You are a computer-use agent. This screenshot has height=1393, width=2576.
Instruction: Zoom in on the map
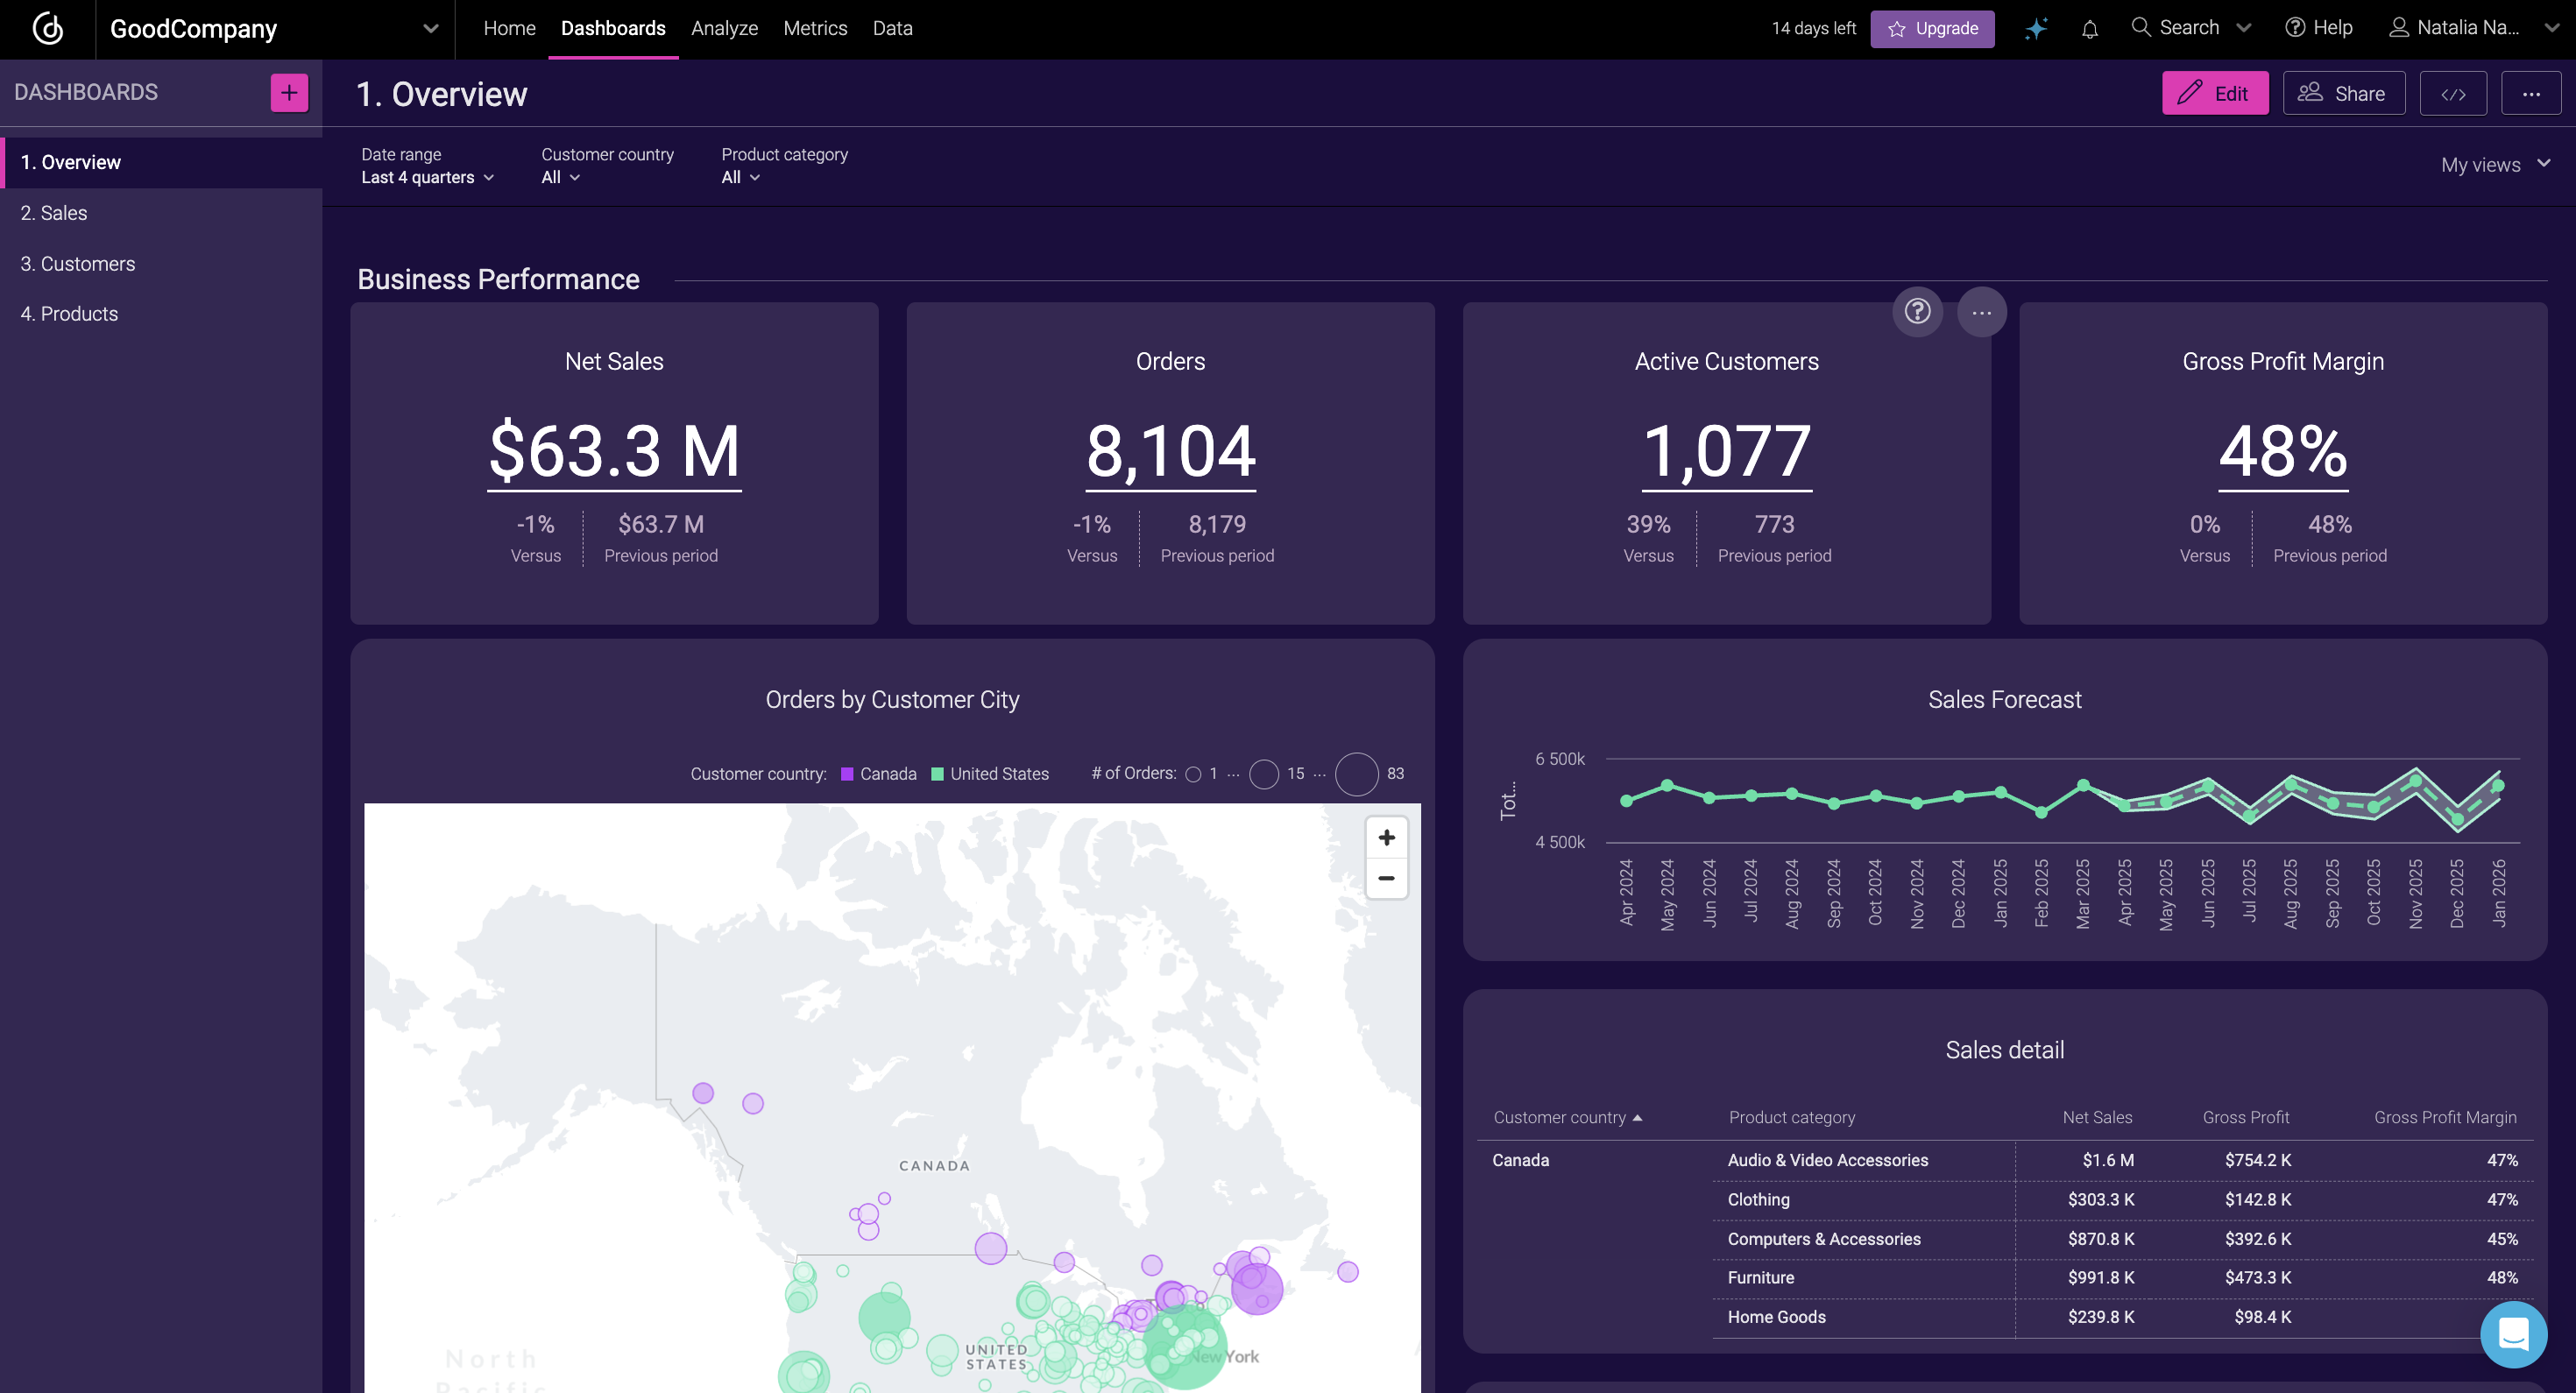(x=1386, y=838)
